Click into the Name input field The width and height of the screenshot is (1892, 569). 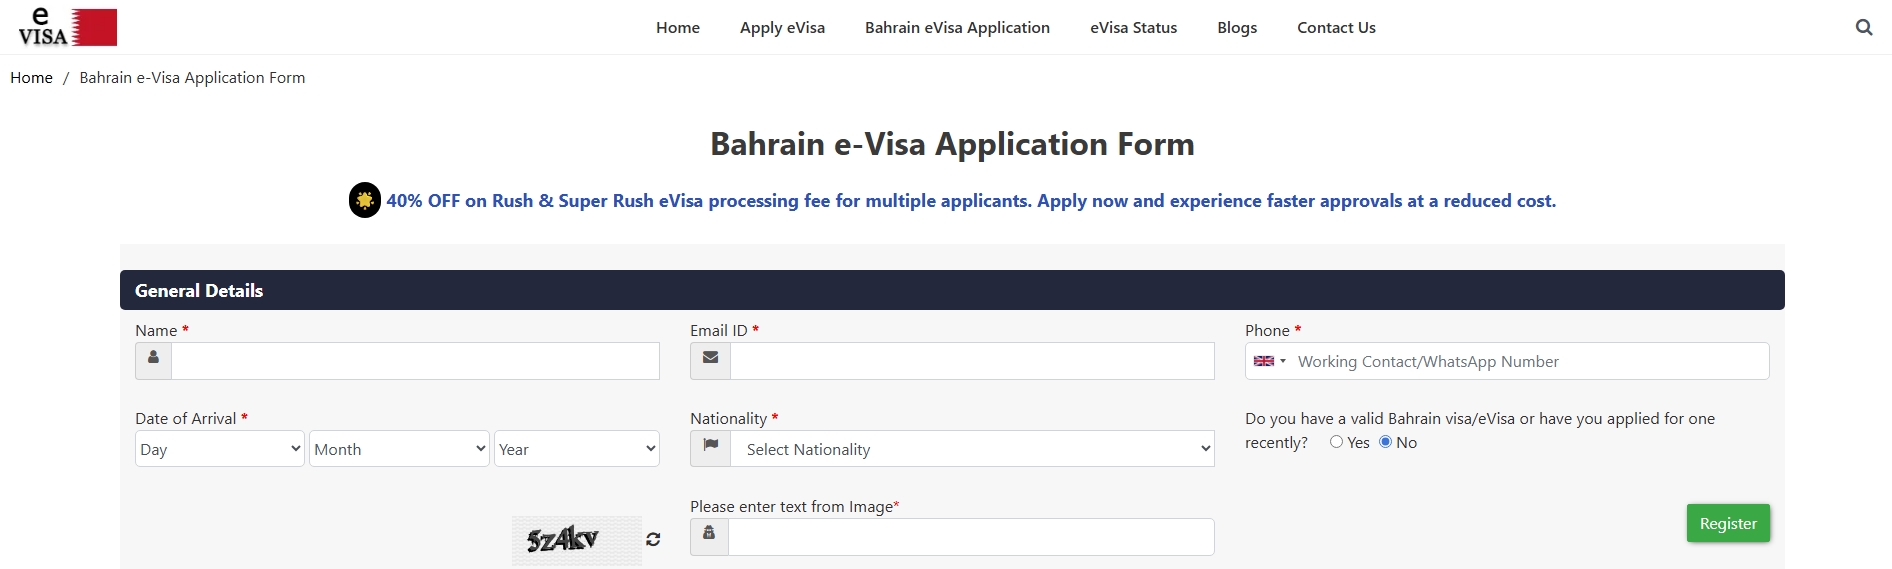click(x=415, y=361)
